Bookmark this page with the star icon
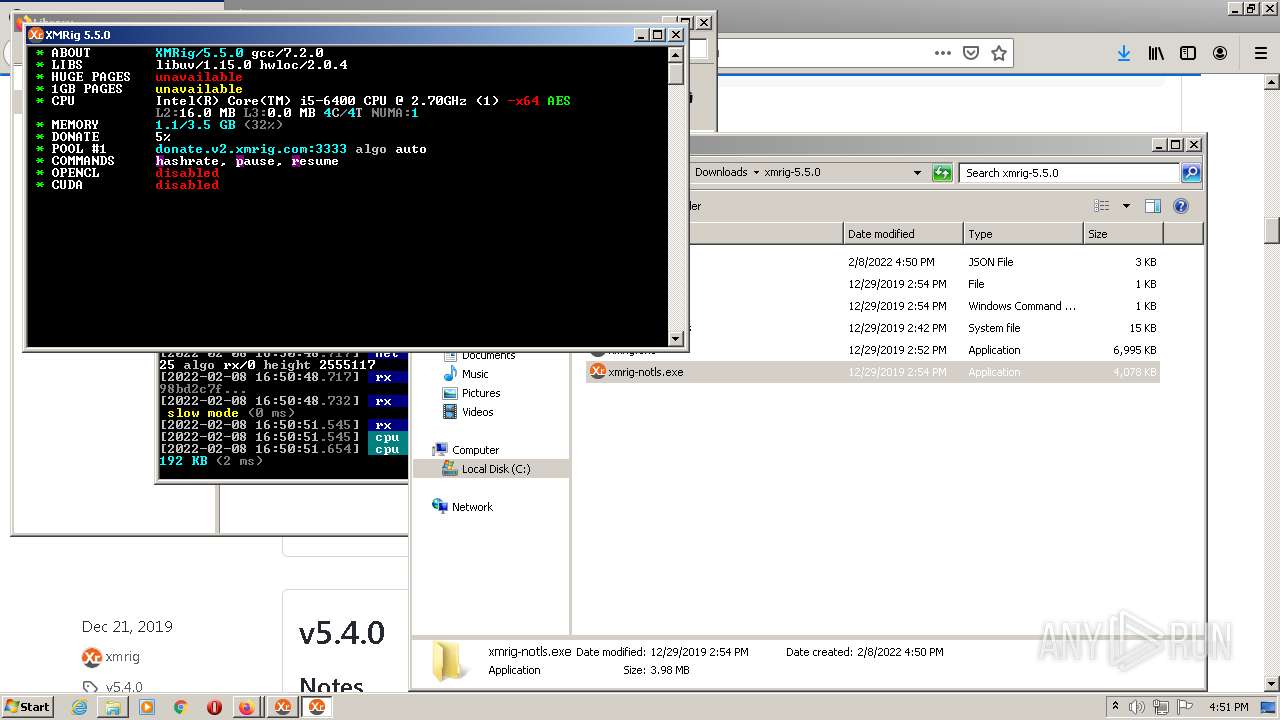 coord(998,53)
